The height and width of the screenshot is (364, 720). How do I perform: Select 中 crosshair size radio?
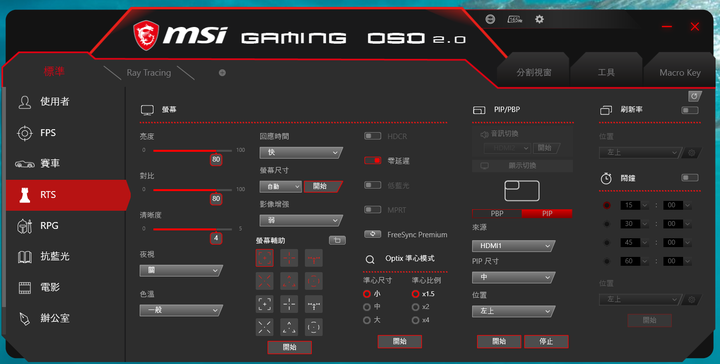[367, 307]
